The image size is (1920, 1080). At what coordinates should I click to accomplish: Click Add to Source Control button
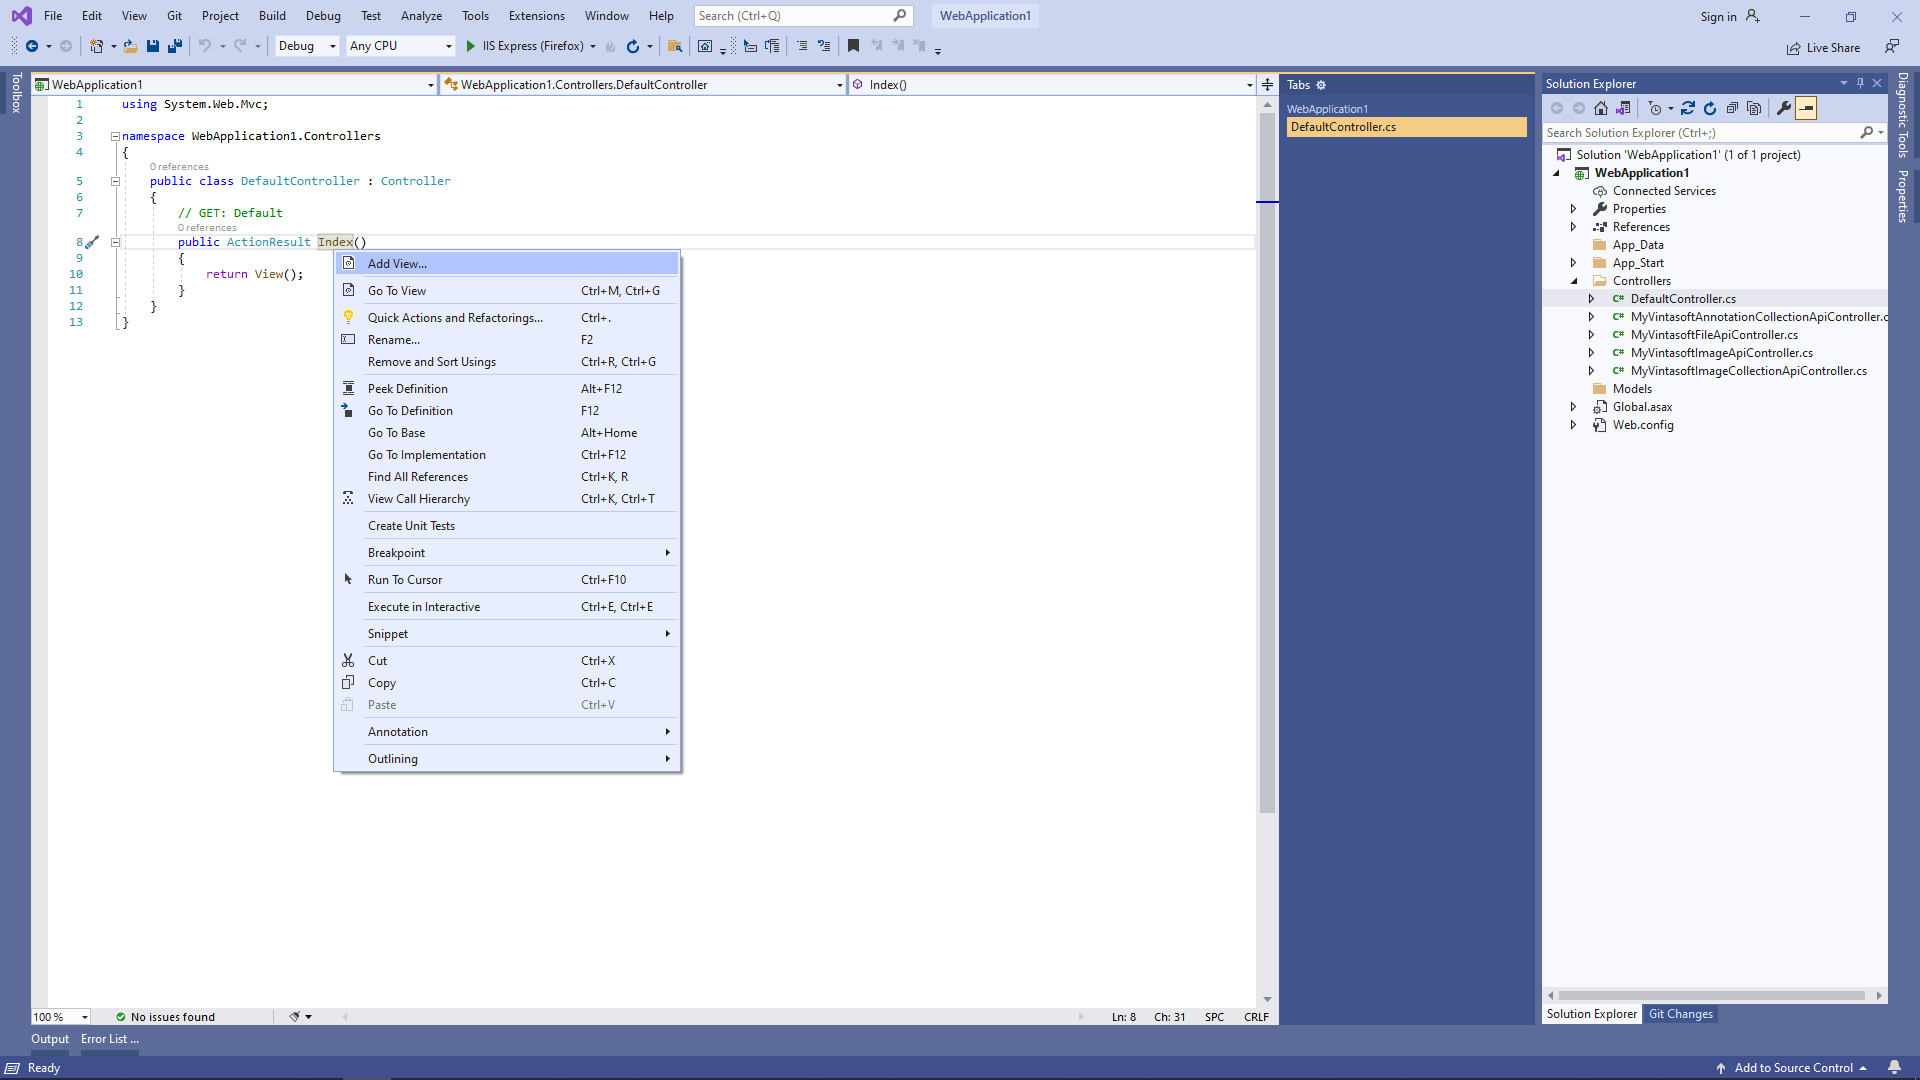coord(1793,1067)
